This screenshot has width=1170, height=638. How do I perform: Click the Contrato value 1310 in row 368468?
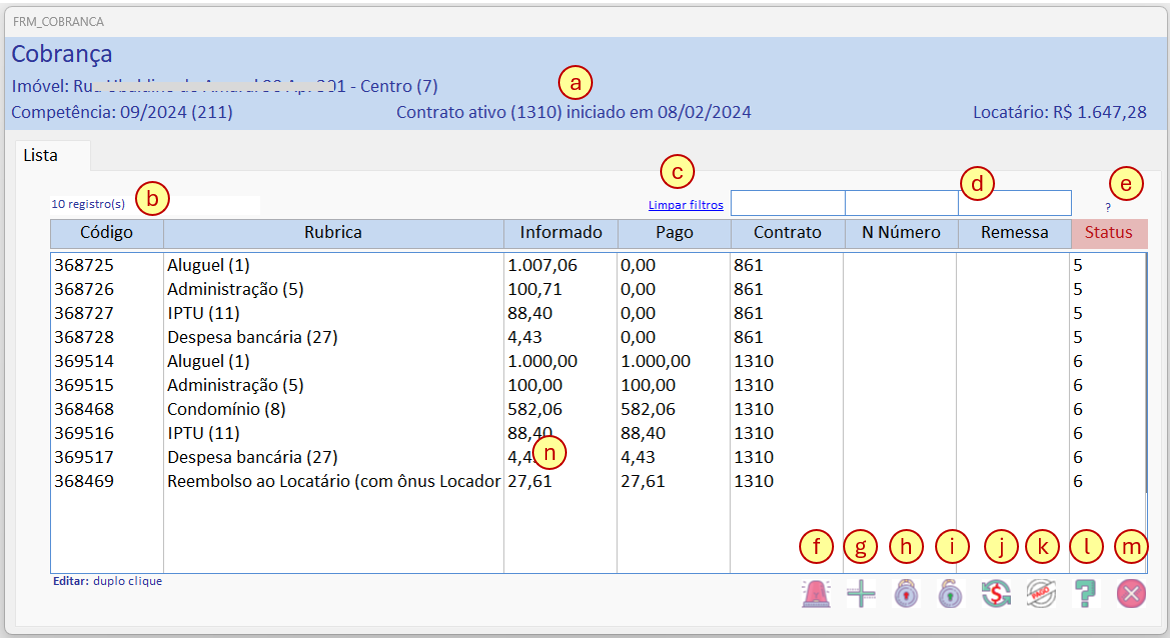754,409
